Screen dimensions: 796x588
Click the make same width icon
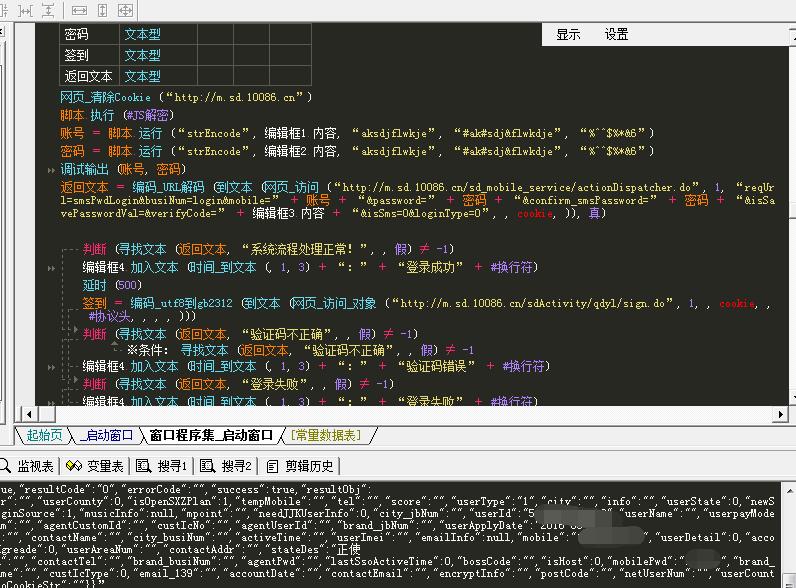pos(79,10)
